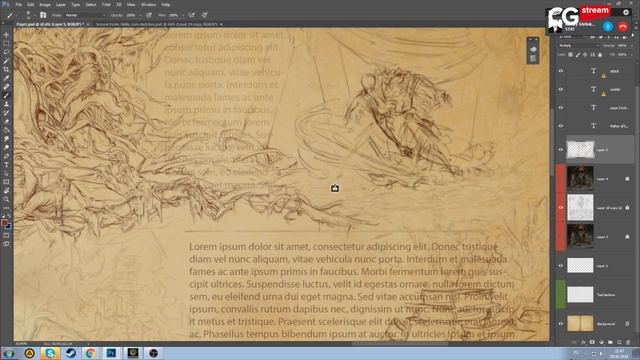This screenshot has height=360, width=640.
Task: Select the Rectangle shape tool
Action: pyautogui.click(x=6, y=182)
